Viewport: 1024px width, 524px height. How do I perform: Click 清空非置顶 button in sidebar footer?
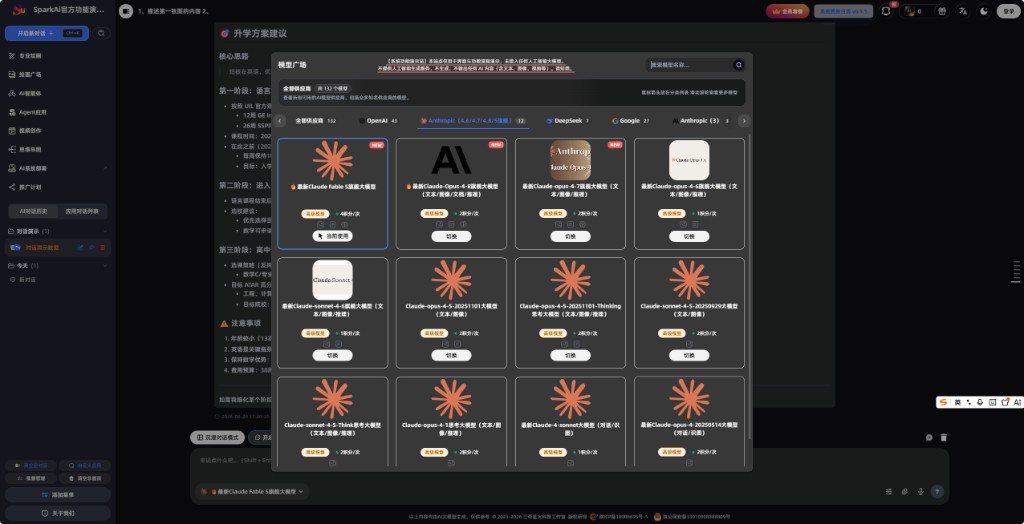coord(85,478)
